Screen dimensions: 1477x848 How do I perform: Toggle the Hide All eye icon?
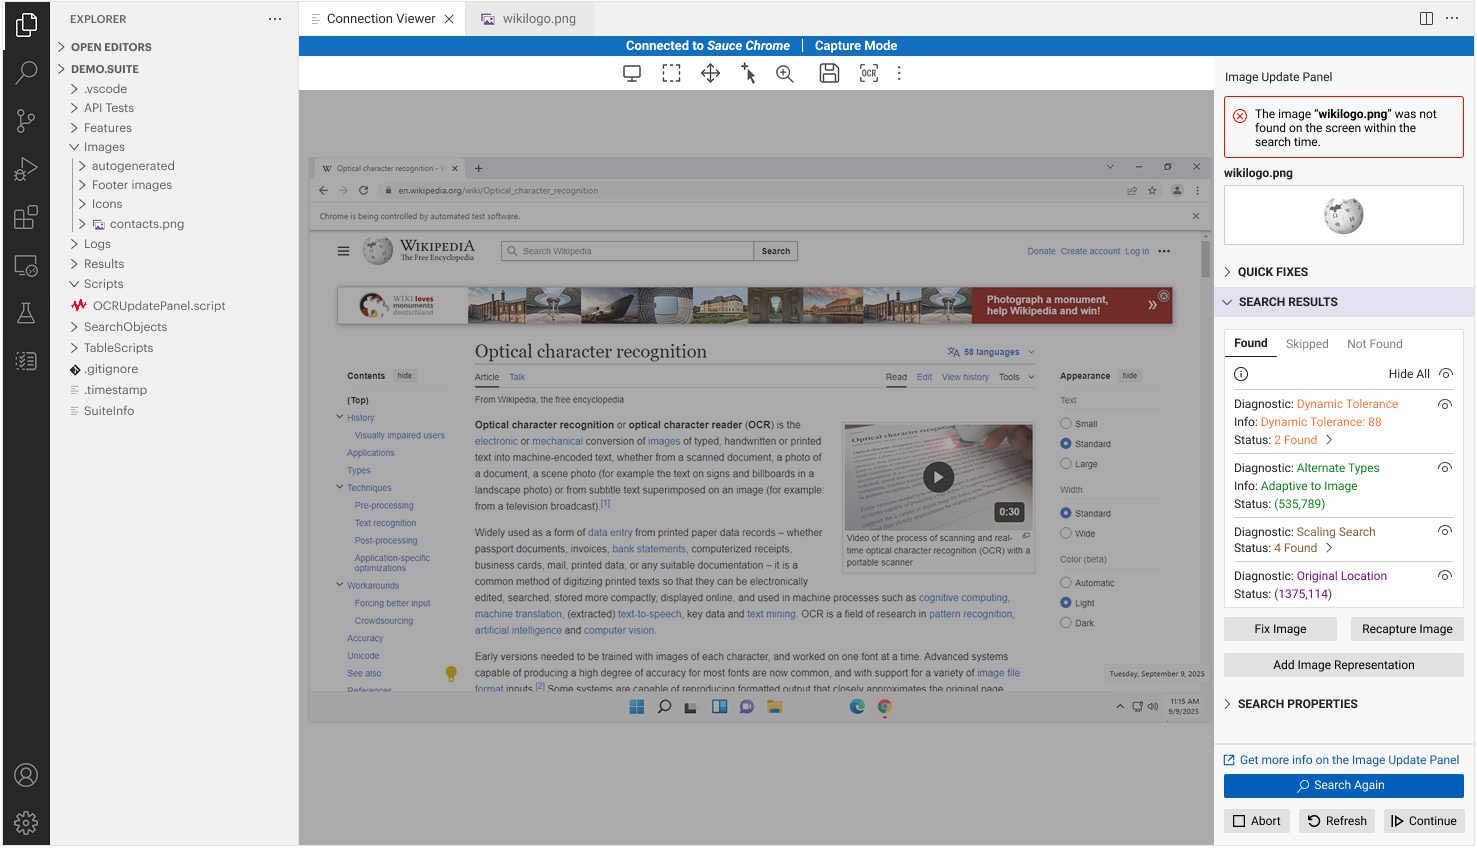coord(1445,374)
